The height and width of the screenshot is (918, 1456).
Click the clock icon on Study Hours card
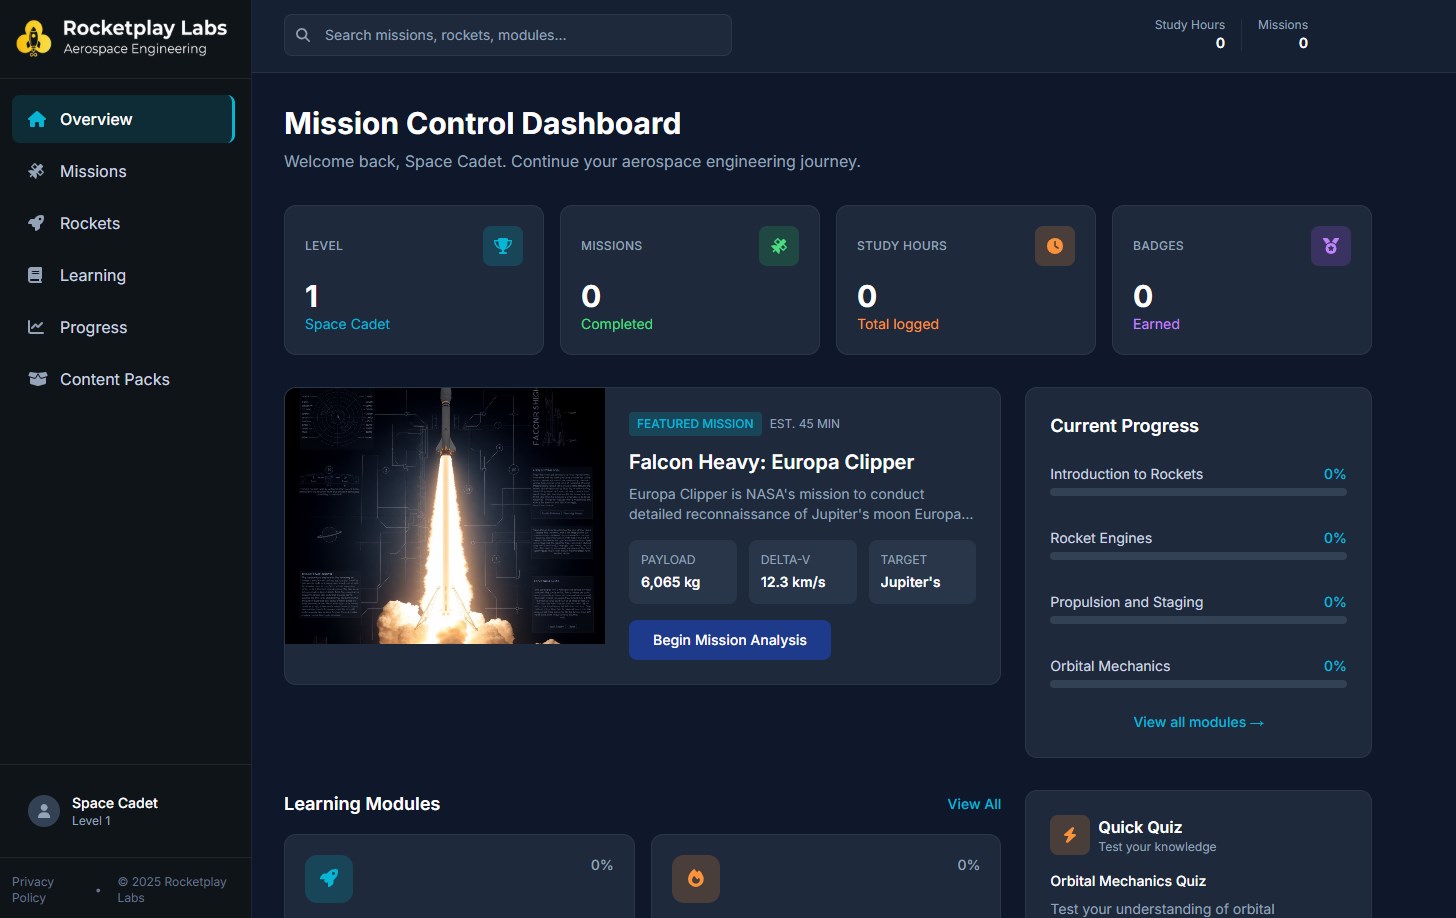click(1055, 245)
